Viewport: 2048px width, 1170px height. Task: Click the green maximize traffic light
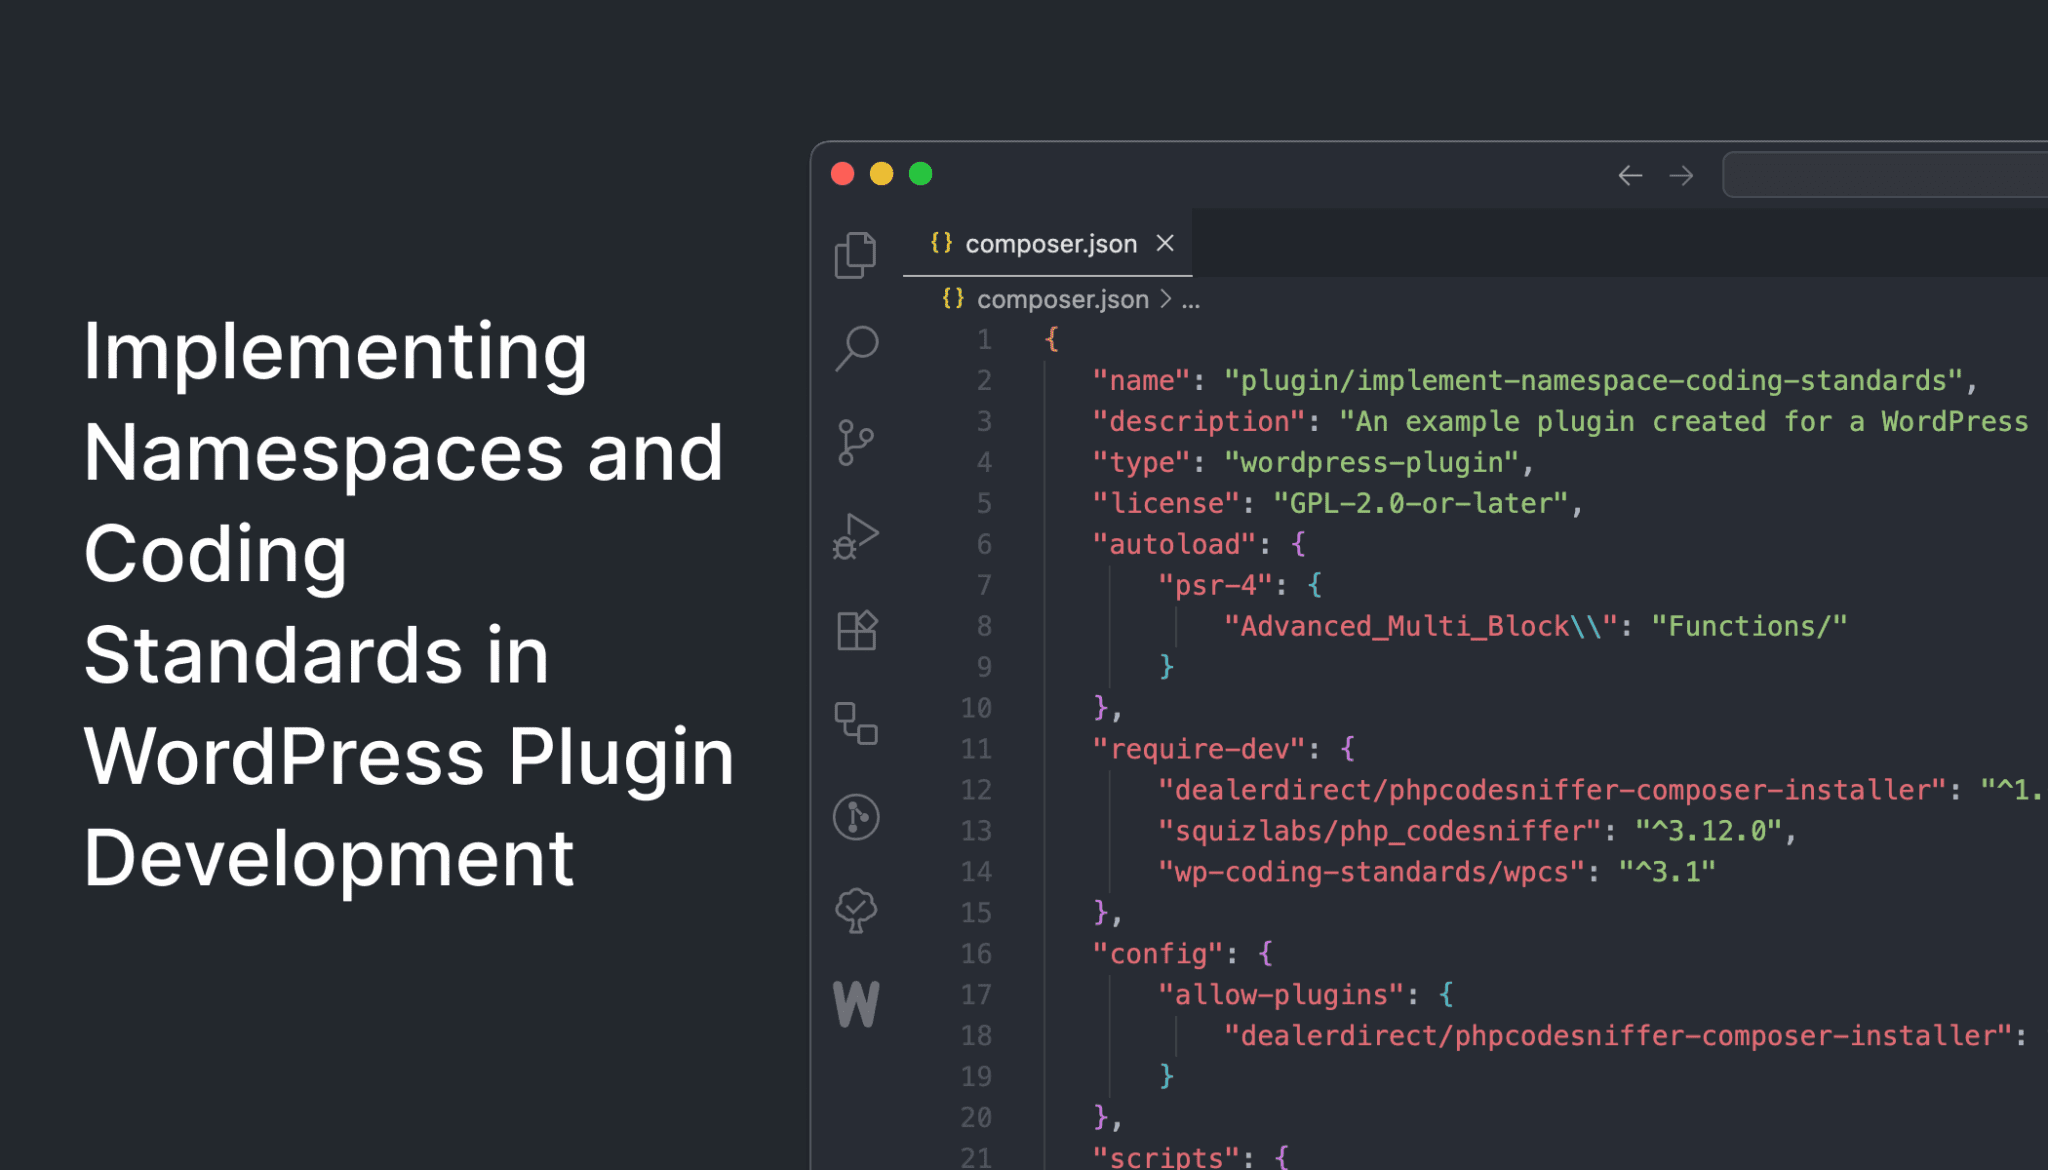[921, 173]
